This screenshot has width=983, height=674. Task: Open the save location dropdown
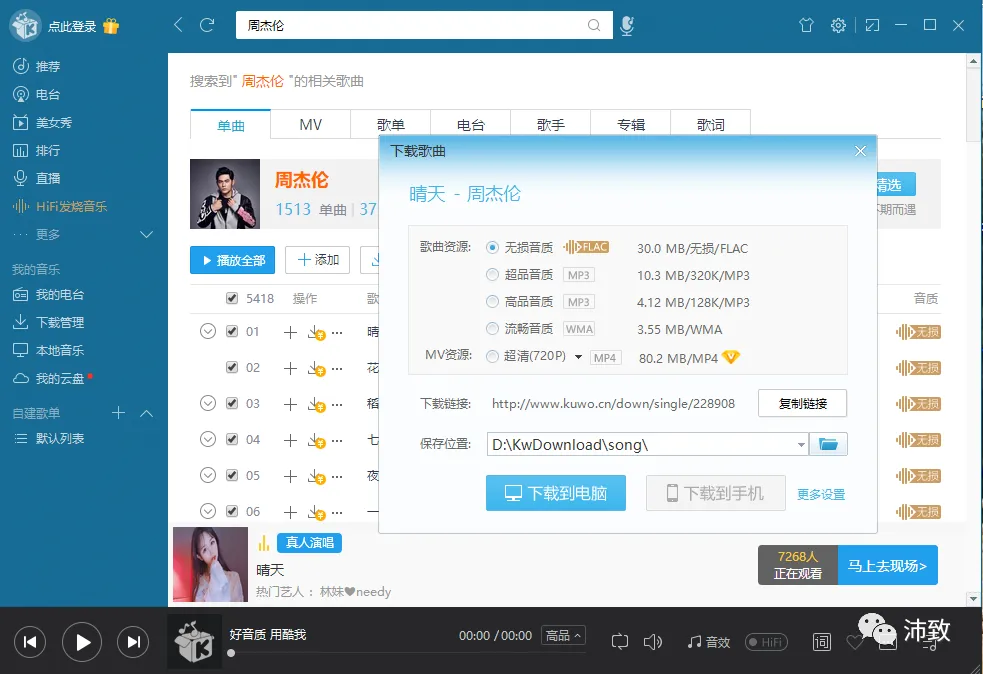[801, 445]
